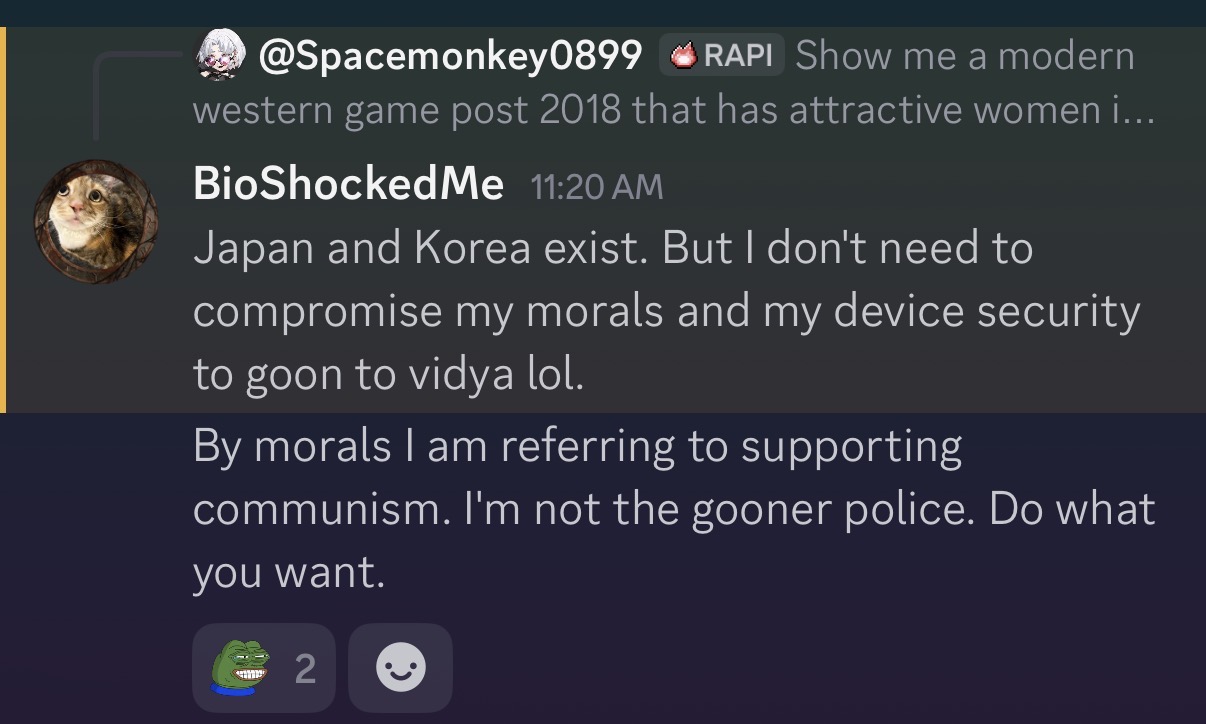1206x724 pixels.
Task: Click the reaction count number 2
Action: point(305,669)
